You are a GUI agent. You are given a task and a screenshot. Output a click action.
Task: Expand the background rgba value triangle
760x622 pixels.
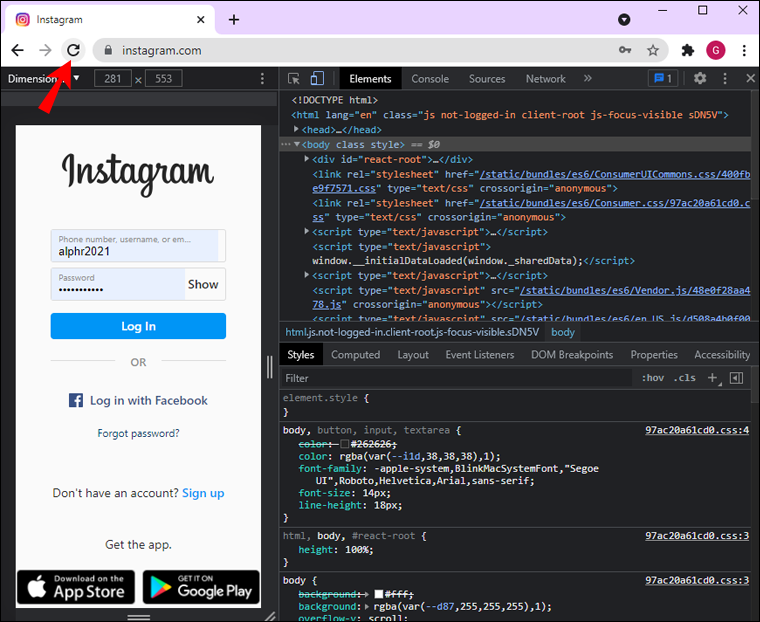tap(367, 606)
